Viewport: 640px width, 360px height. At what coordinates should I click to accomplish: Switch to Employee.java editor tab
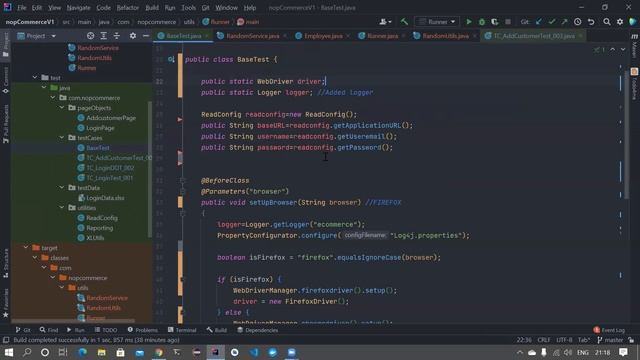point(323,36)
